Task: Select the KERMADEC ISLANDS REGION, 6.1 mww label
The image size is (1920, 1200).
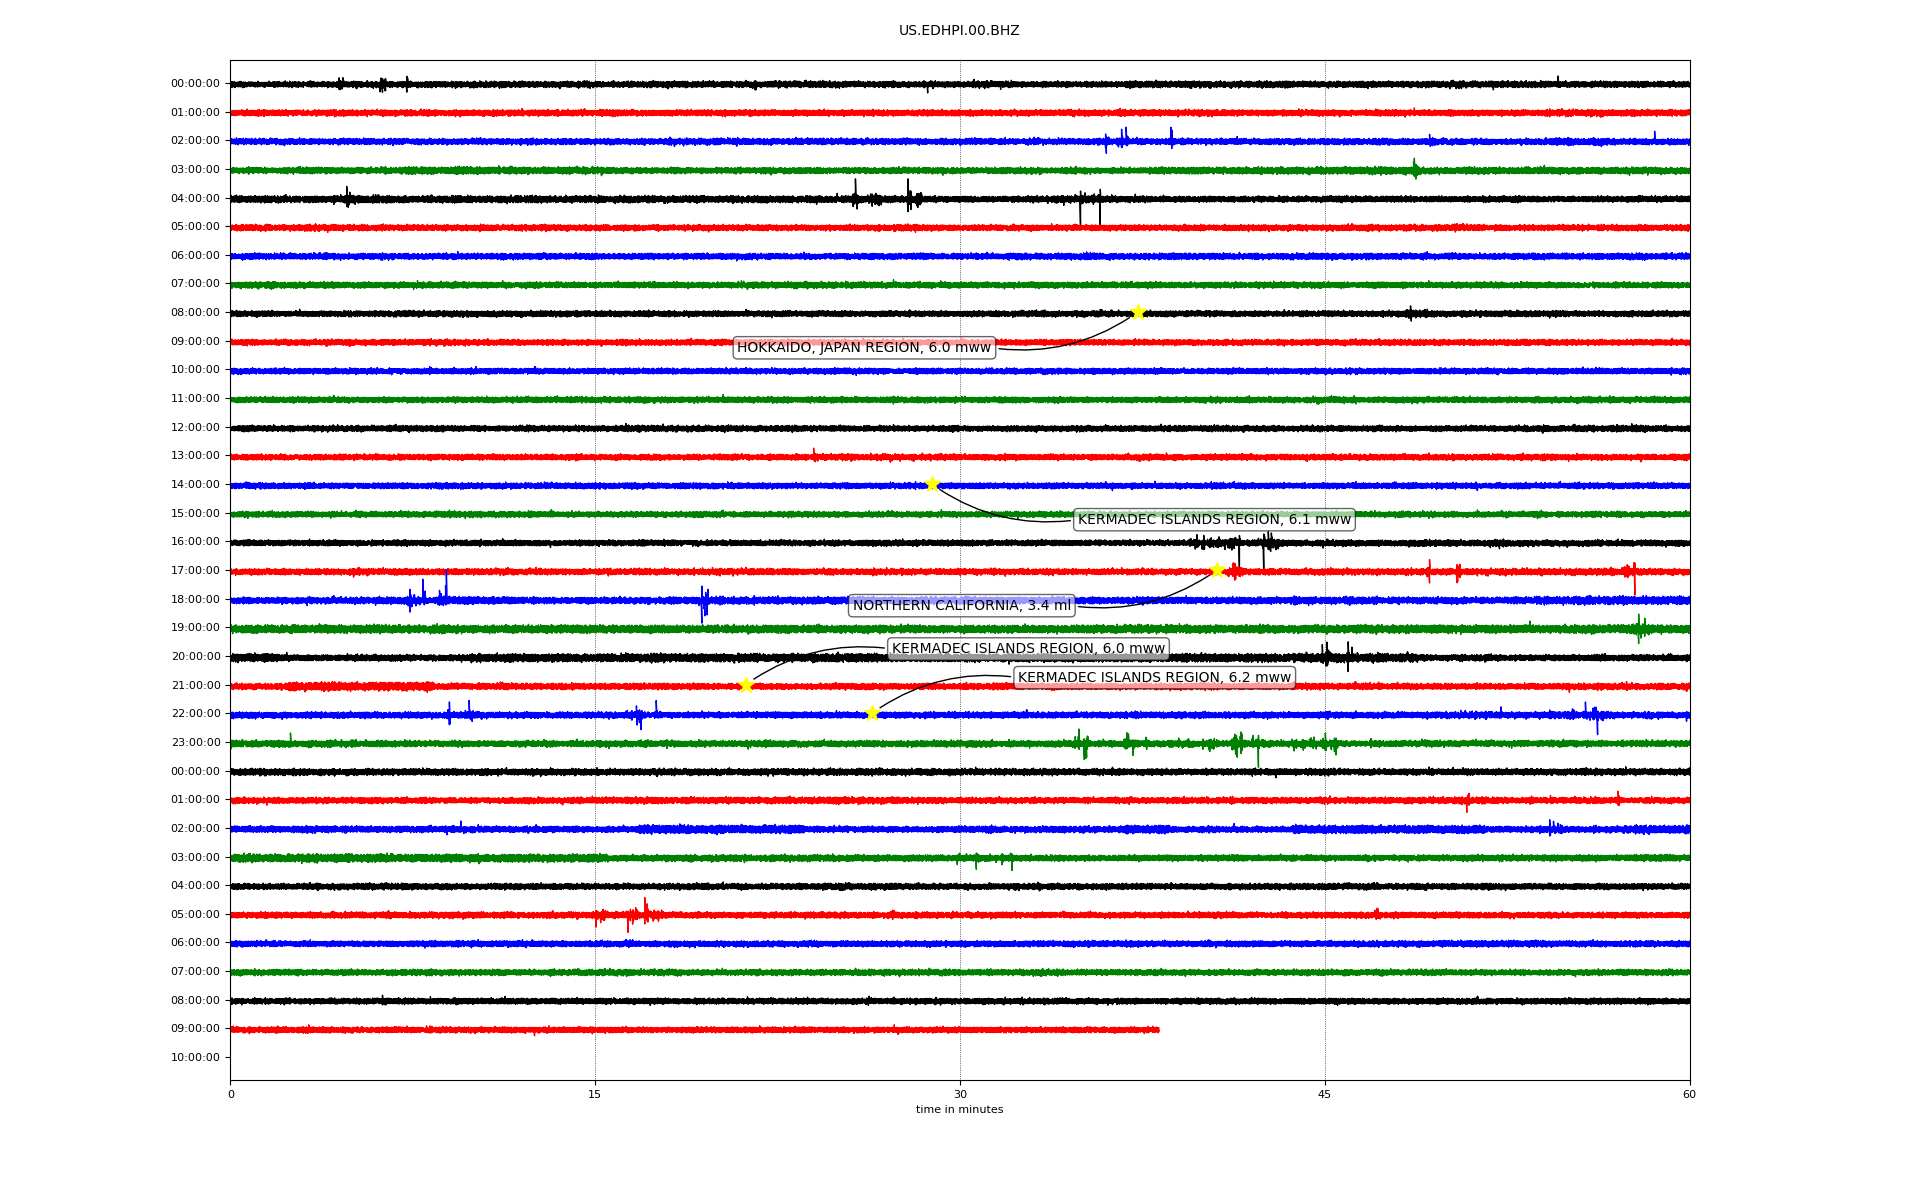Action: [x=1214, y=520]
